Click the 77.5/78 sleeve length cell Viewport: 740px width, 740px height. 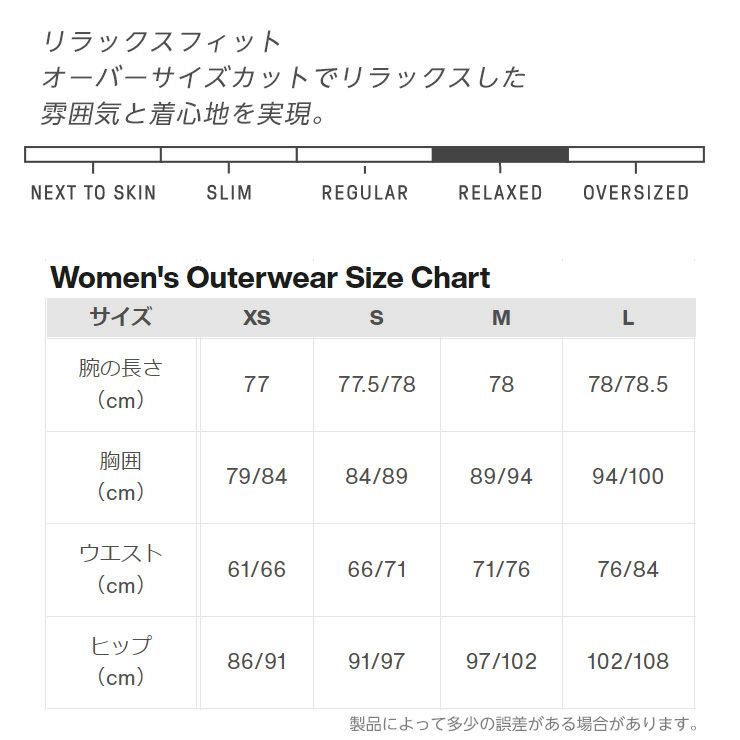click(x=376, y=385)
